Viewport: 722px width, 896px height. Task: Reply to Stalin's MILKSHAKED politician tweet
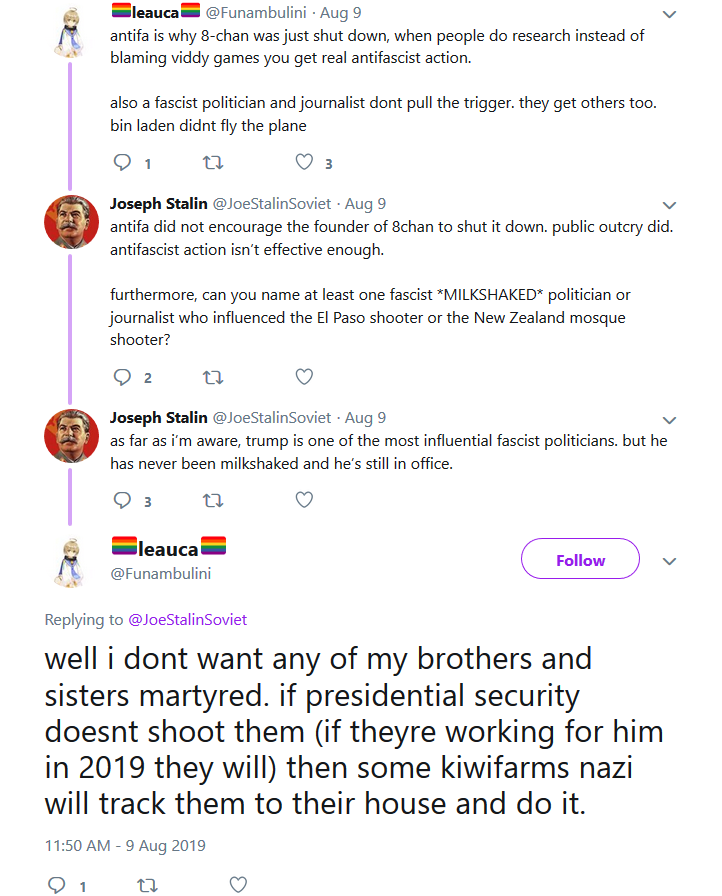click(x=122, y=377)
